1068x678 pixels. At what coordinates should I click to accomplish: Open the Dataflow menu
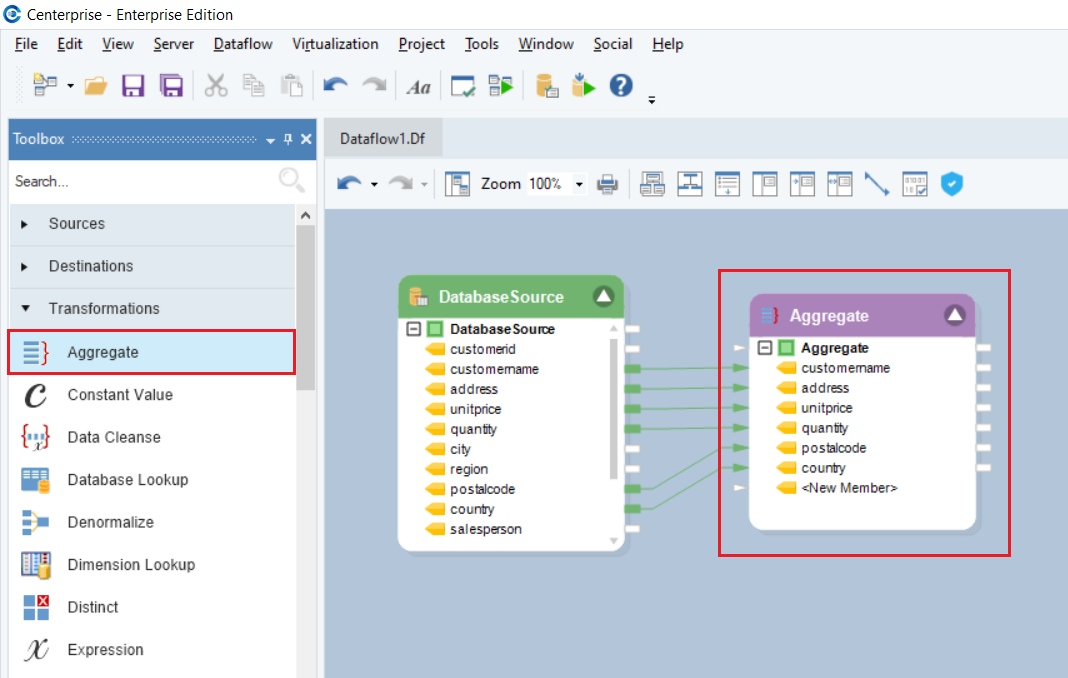243,44
